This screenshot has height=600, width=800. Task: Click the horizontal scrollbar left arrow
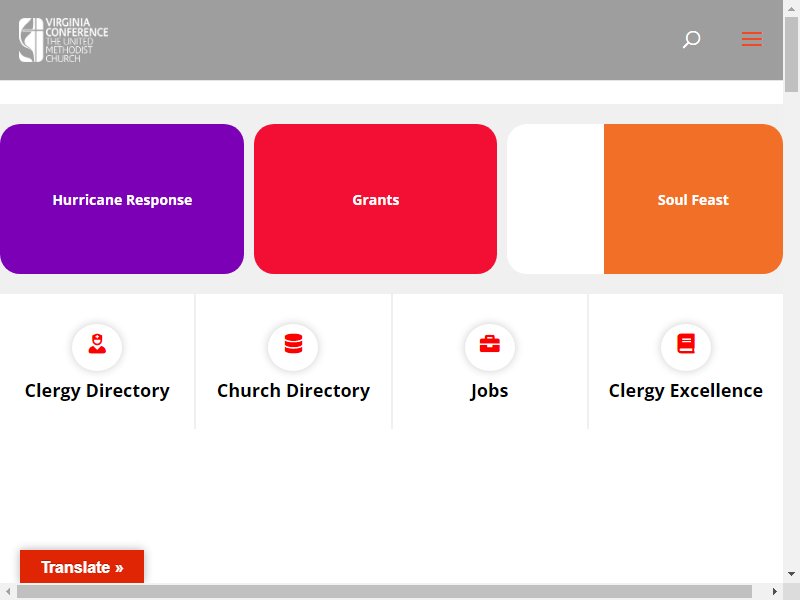(x=8, y=591)
